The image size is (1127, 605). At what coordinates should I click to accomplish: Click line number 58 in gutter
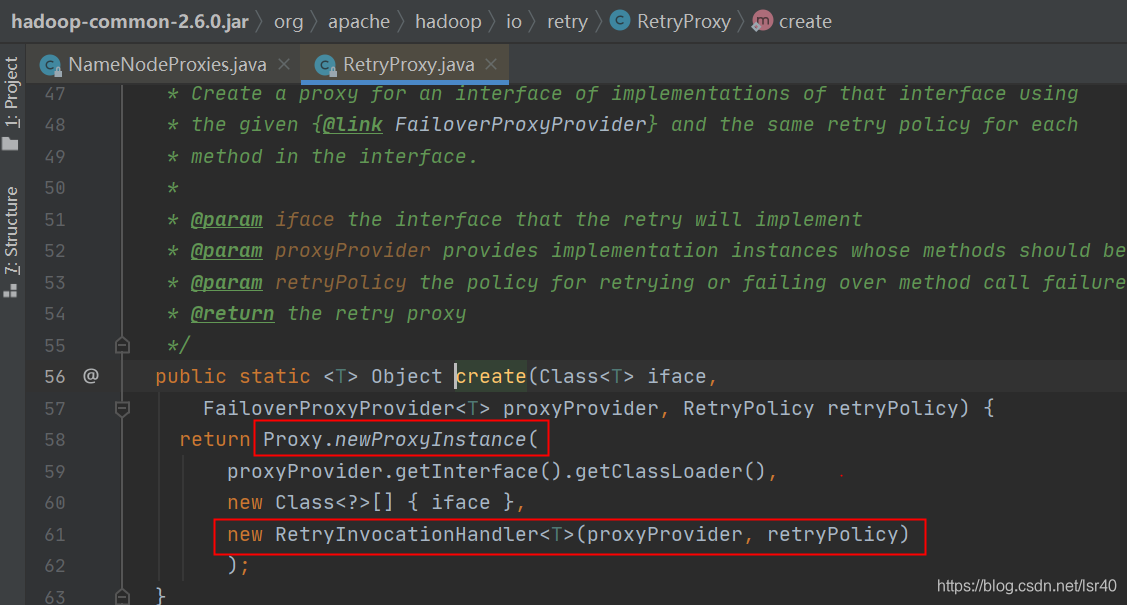tap(55, 440)
